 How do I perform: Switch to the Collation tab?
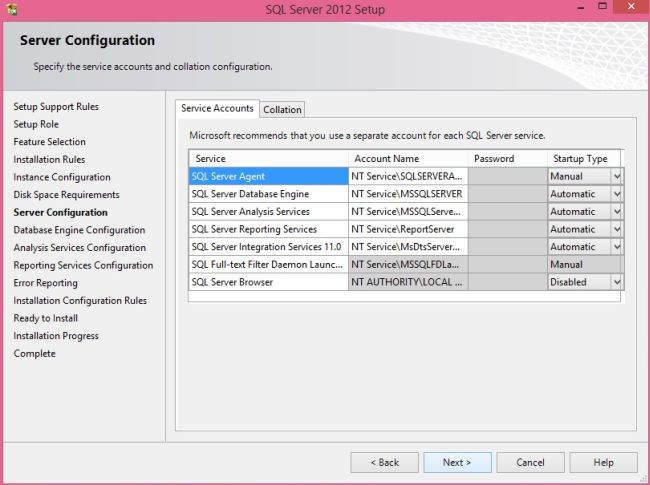pos(282,109)
